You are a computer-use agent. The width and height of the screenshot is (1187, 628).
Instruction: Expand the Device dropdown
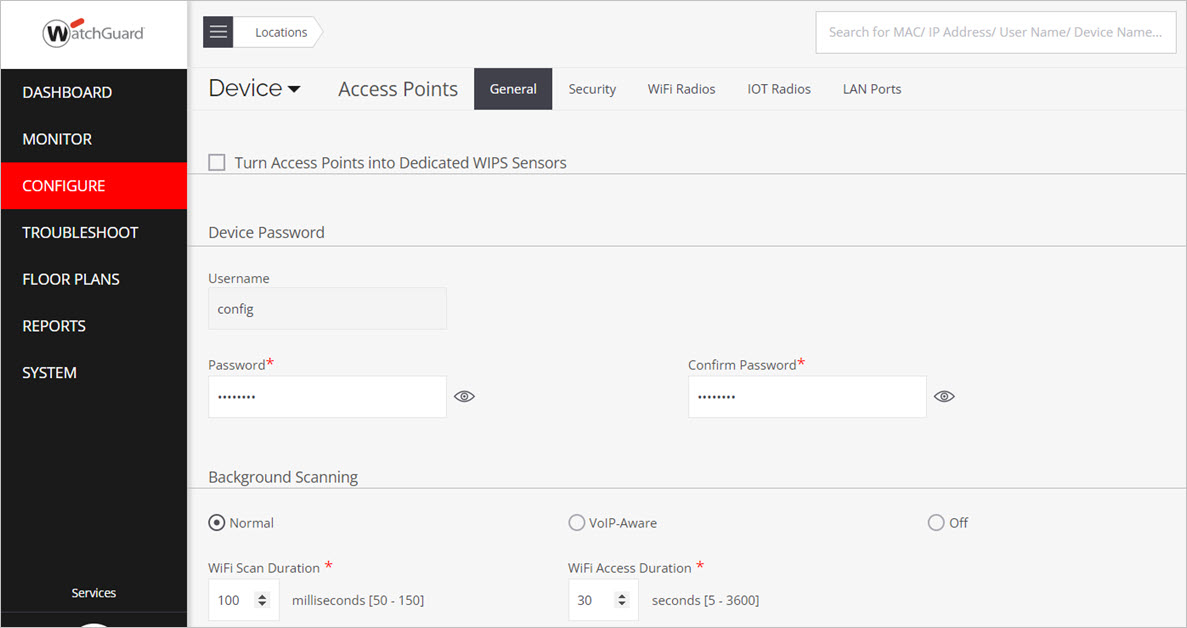(255, 88)
